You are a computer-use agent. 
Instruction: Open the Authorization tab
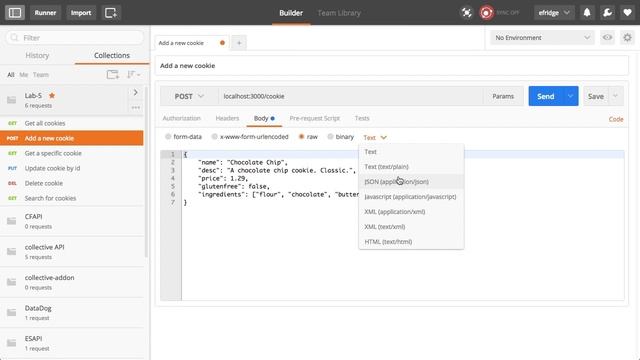coord(182,118)
